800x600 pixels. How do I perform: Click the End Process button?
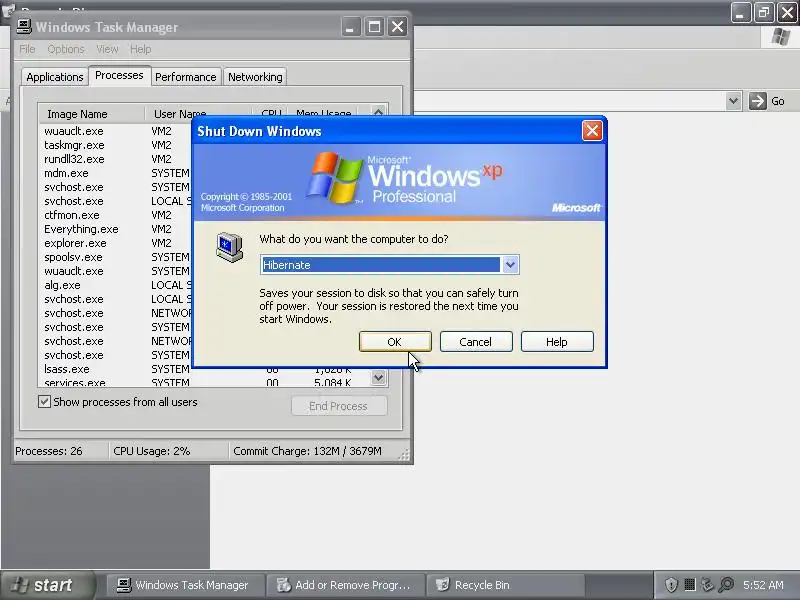(x=339, y=406)
